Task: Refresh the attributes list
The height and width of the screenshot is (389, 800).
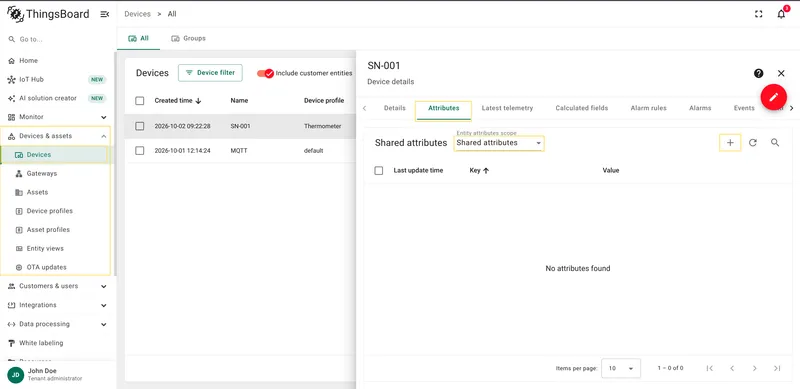Action: click(753, 143)
